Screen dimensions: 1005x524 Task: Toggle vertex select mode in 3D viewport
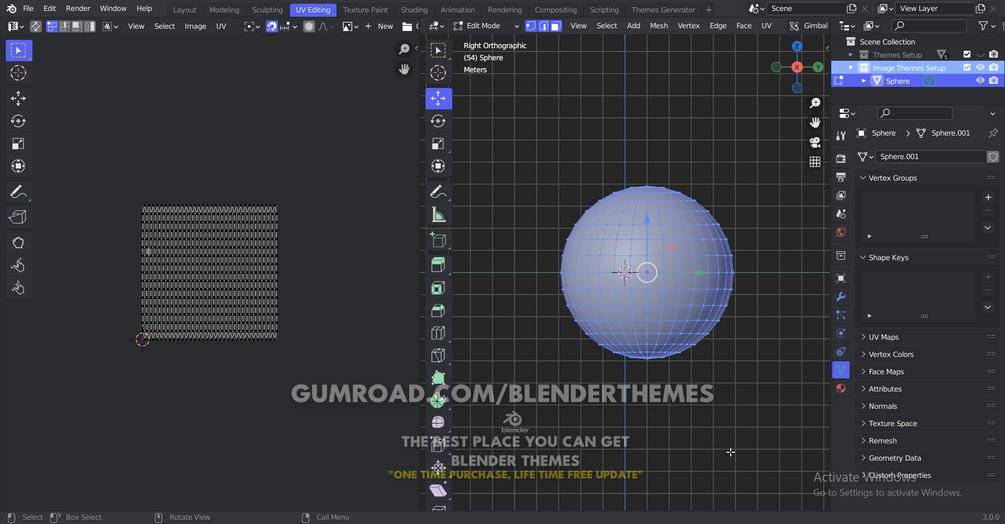point(531,26)
